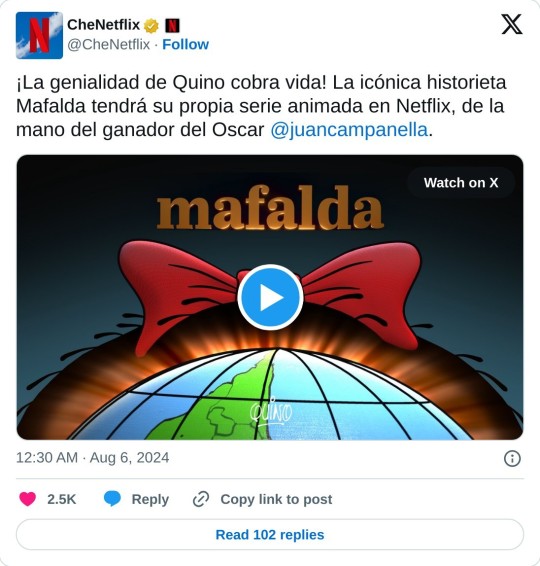Viewport: 540px width, 566px height.
Task: Click the Watch on X button
Action: [461, 183]
